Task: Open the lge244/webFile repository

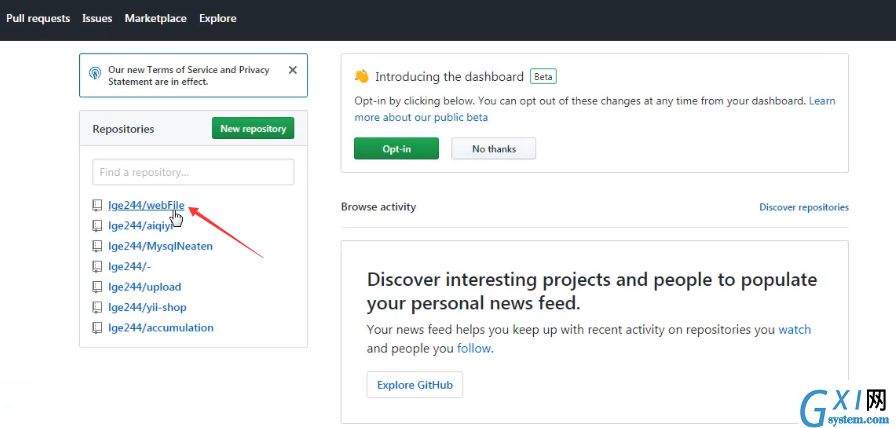Action: click(146, 205)
